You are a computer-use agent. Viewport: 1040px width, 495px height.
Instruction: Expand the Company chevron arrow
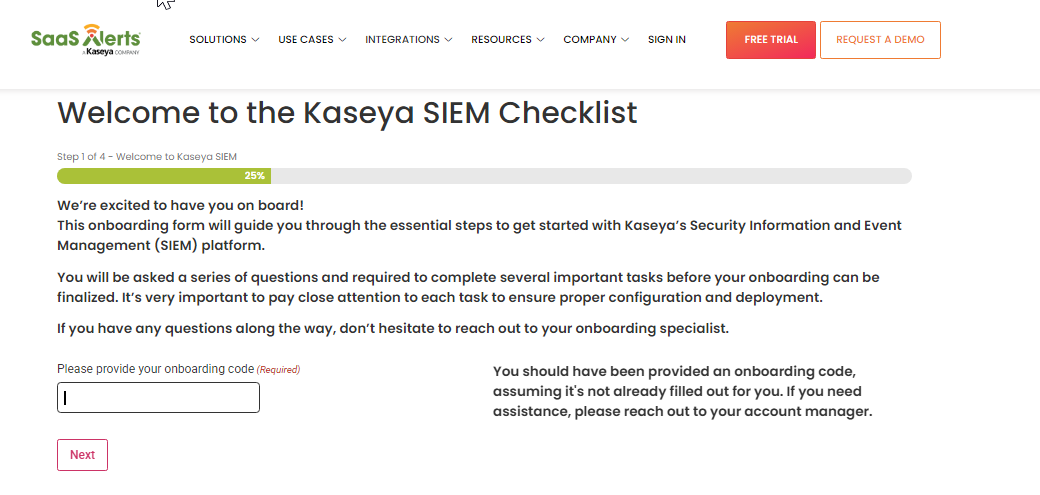tap(625, 40)
